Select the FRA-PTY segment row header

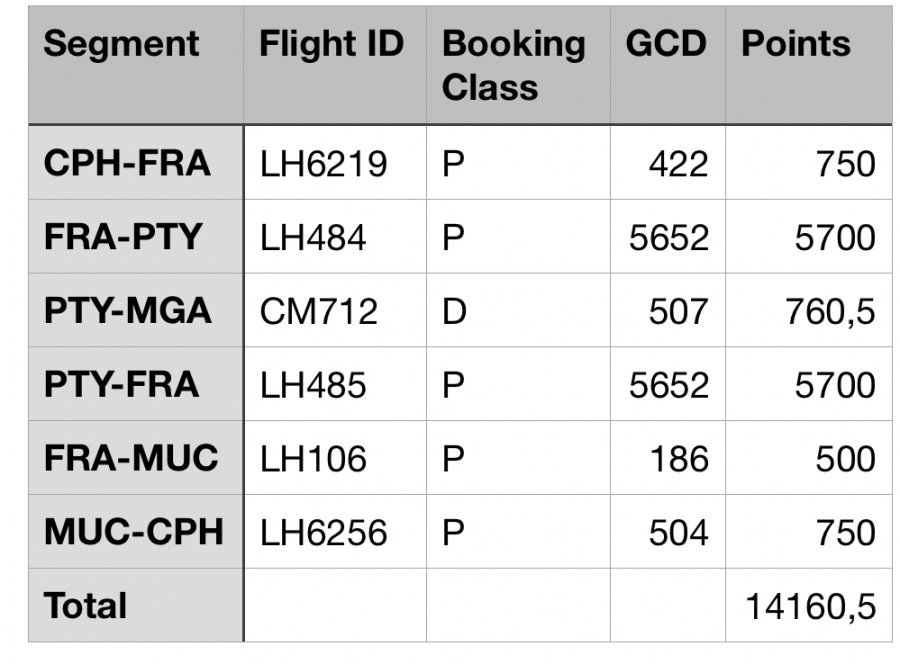coord(123,237)
